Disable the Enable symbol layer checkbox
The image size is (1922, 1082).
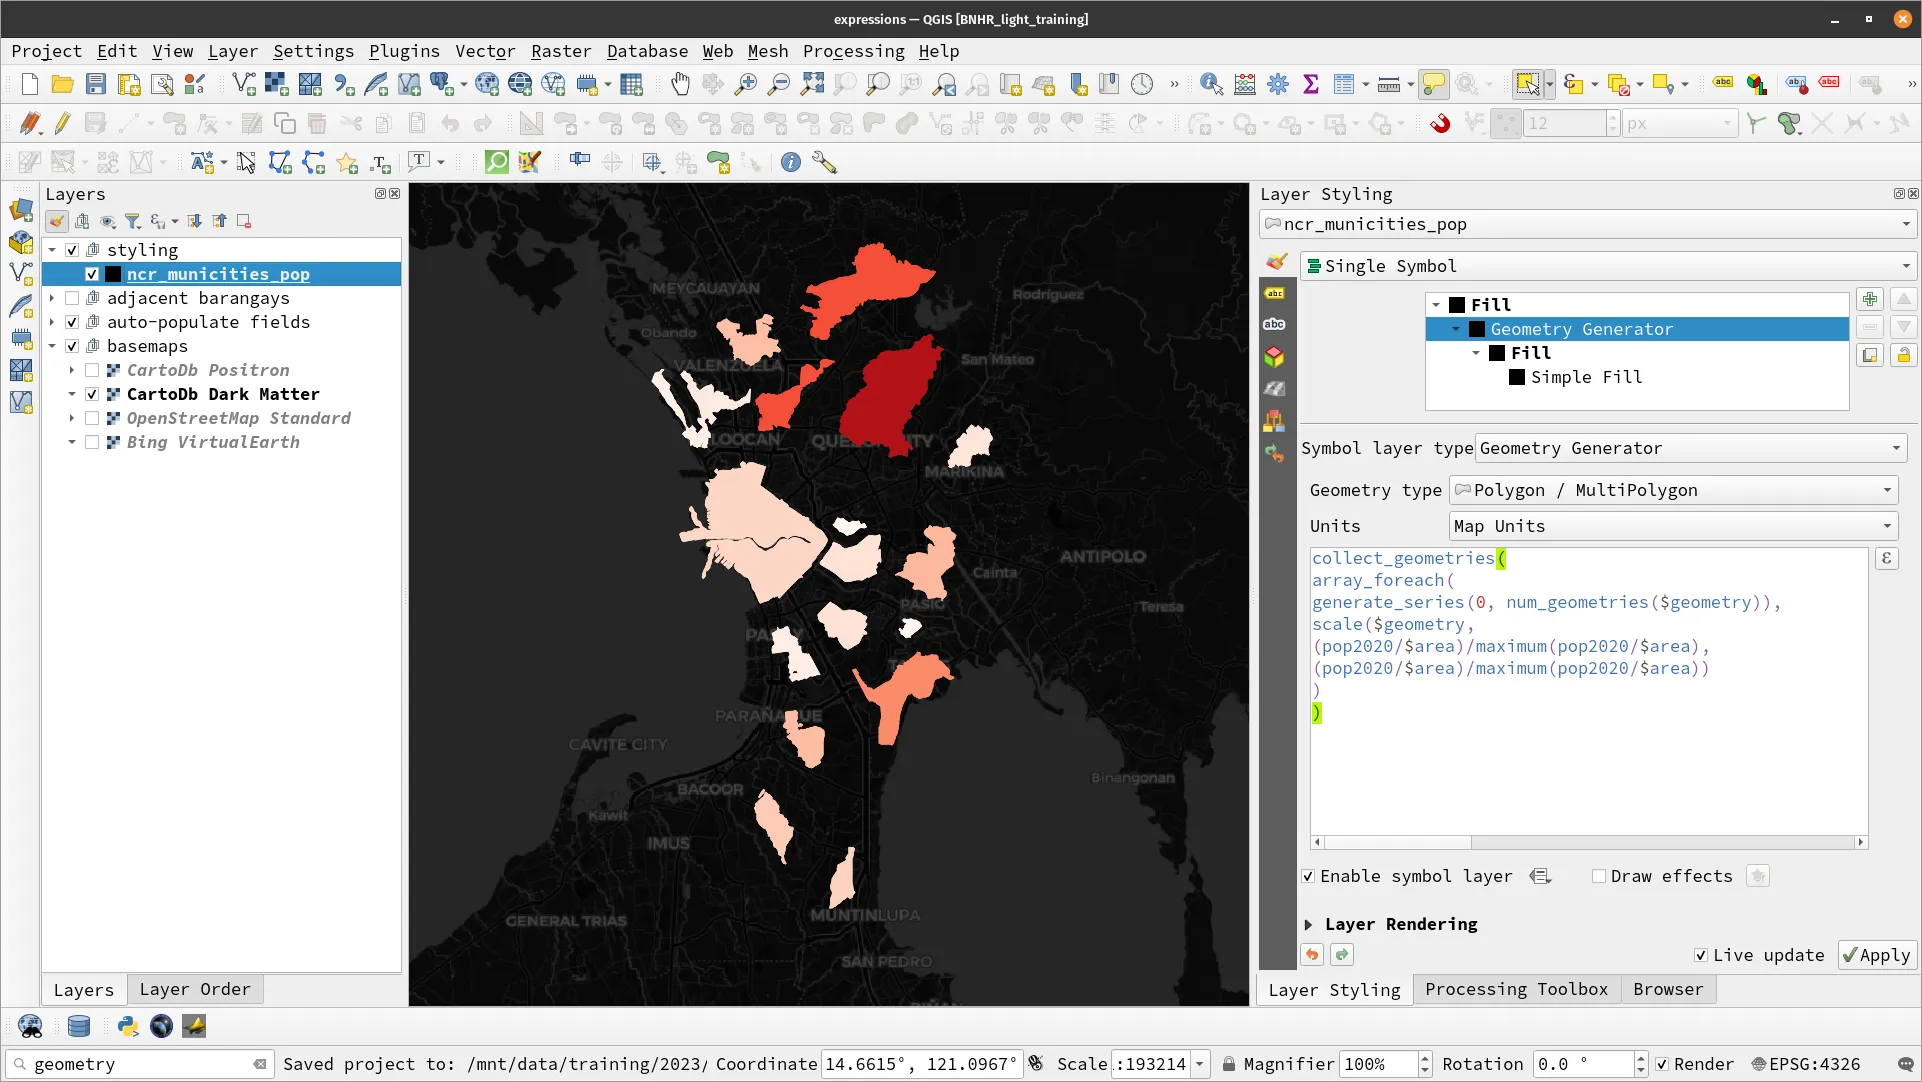tap(1307, 876)
